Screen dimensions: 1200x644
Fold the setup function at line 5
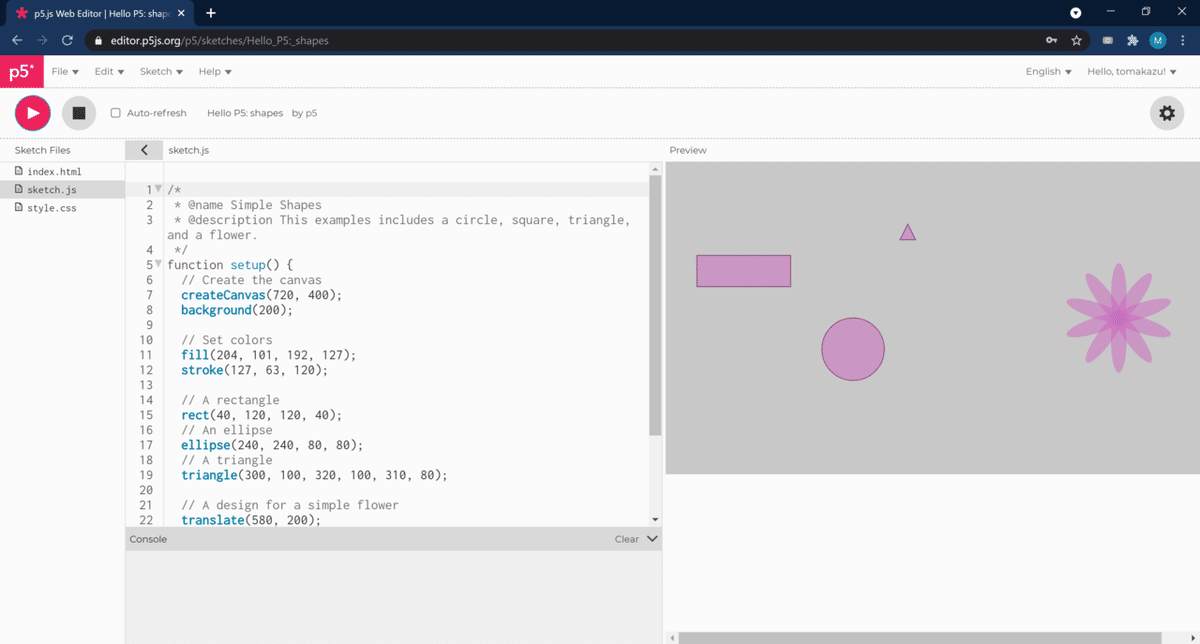point(158,265)
